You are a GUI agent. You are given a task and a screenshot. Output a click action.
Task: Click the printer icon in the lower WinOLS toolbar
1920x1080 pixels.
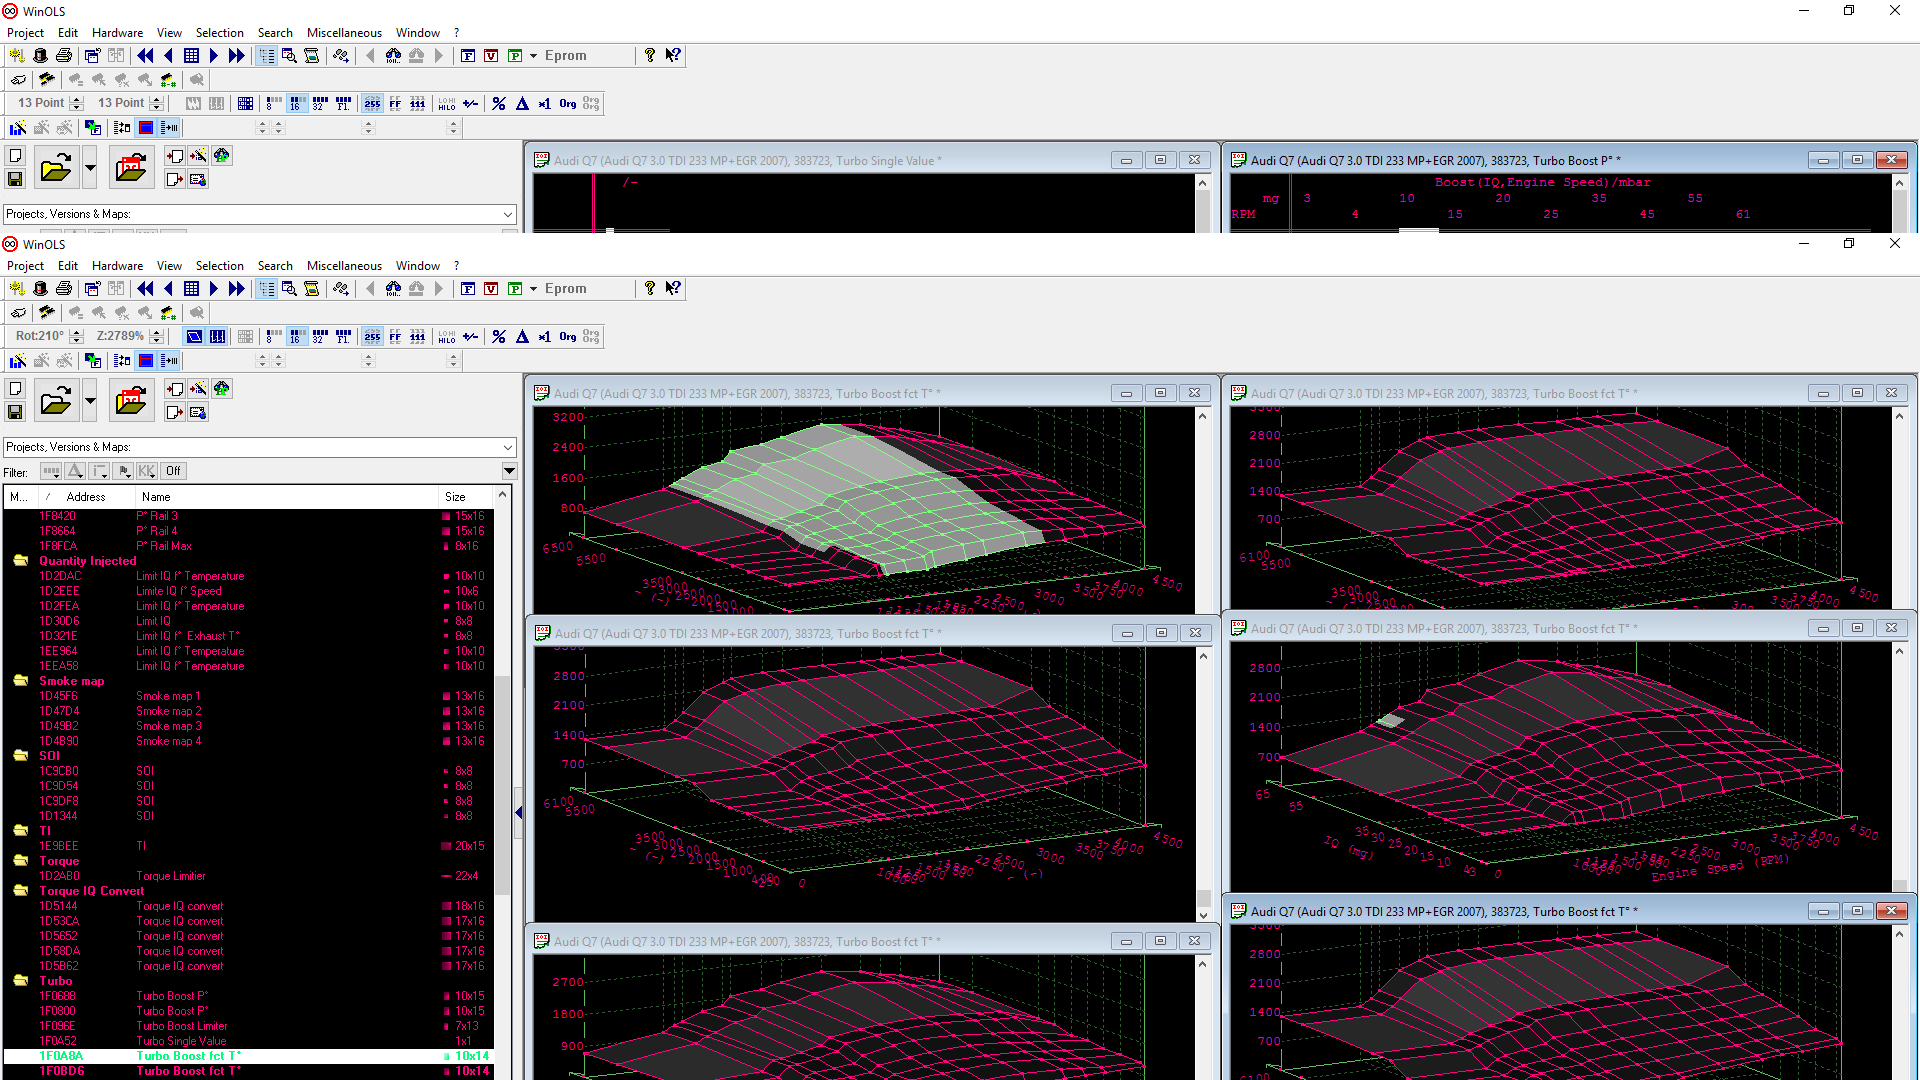coord(64,289)
